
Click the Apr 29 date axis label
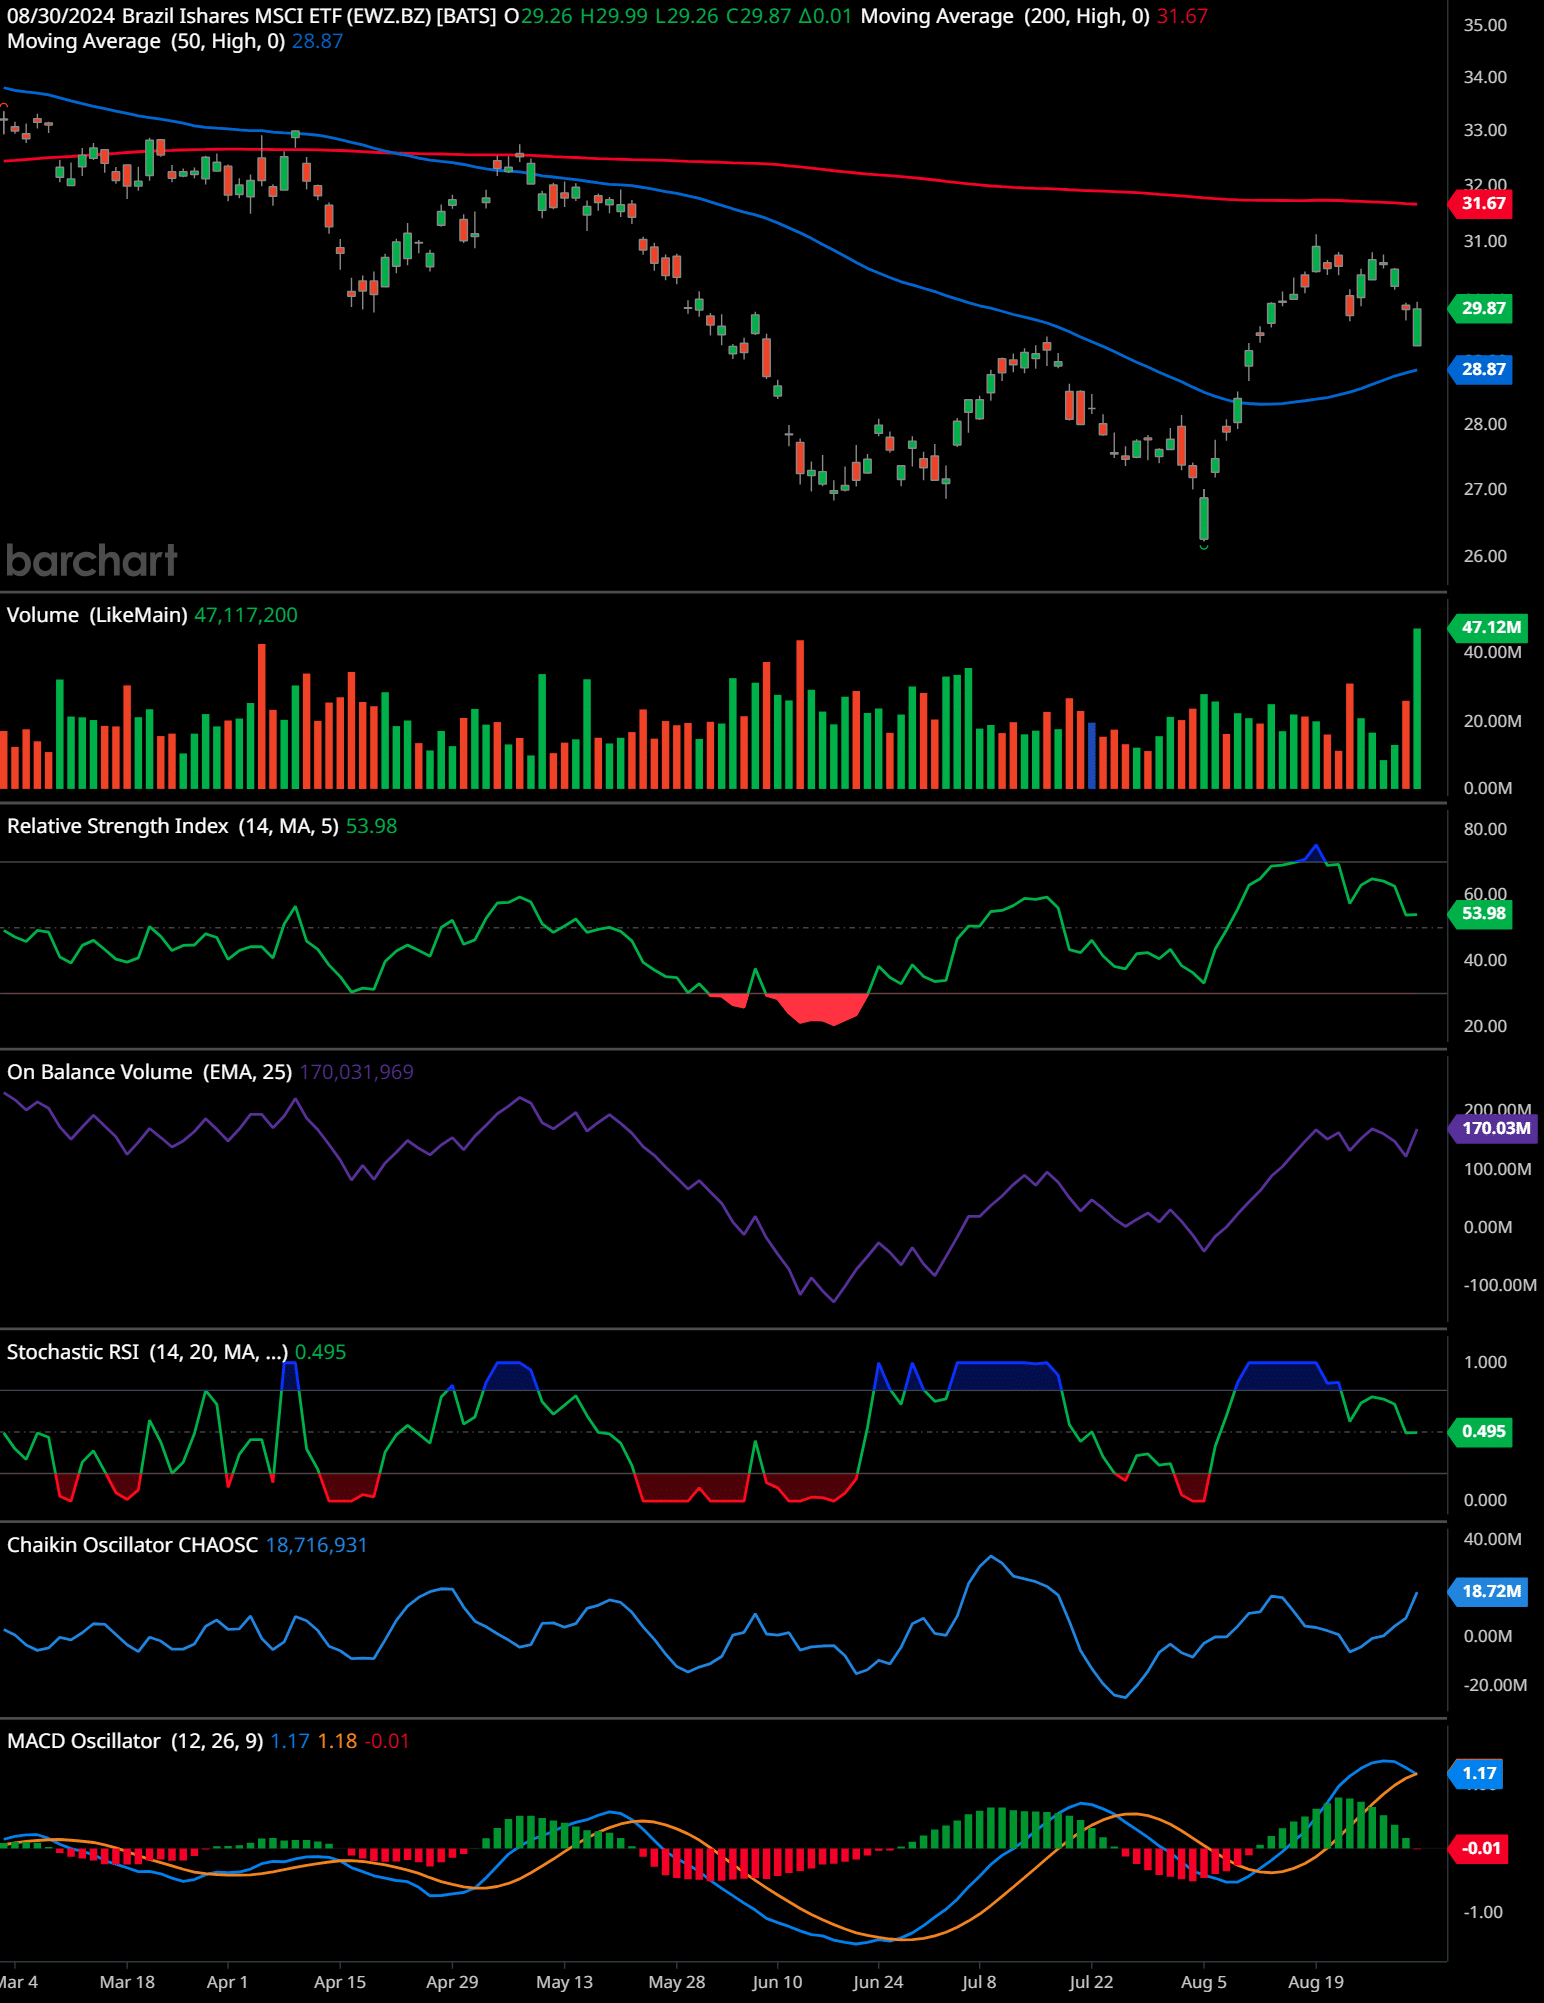click(452, 1982)
